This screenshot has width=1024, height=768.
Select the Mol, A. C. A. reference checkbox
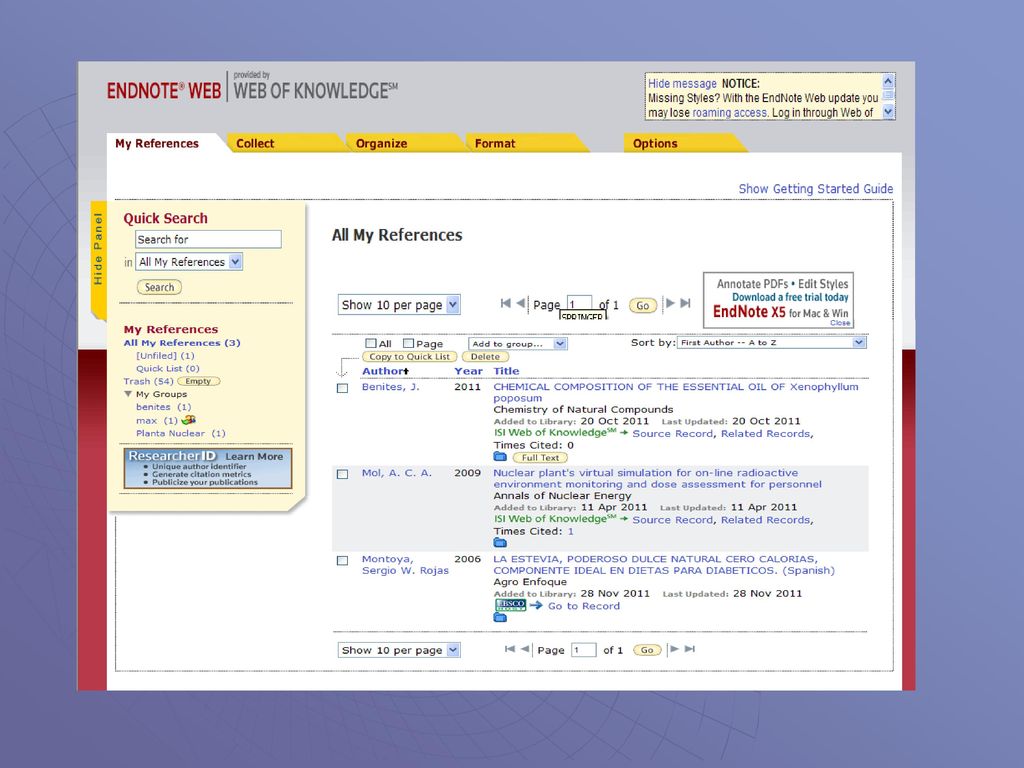[x=342, y=474]
